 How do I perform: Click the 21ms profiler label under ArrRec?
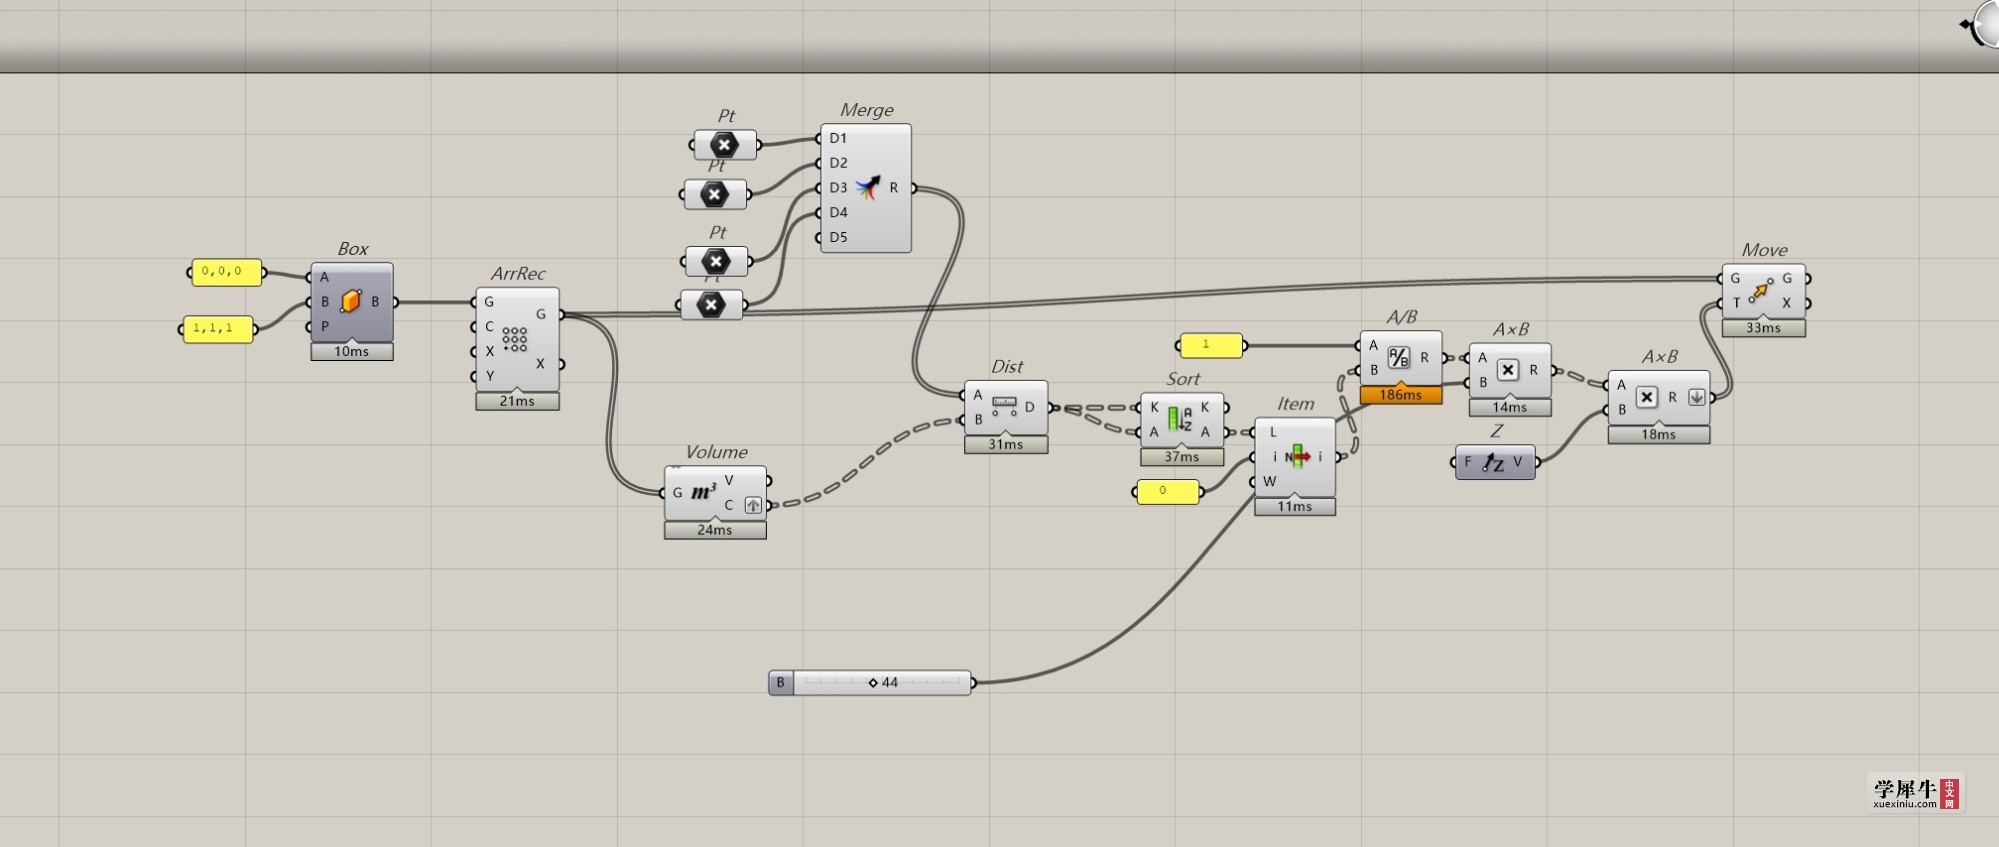[517, 401]
